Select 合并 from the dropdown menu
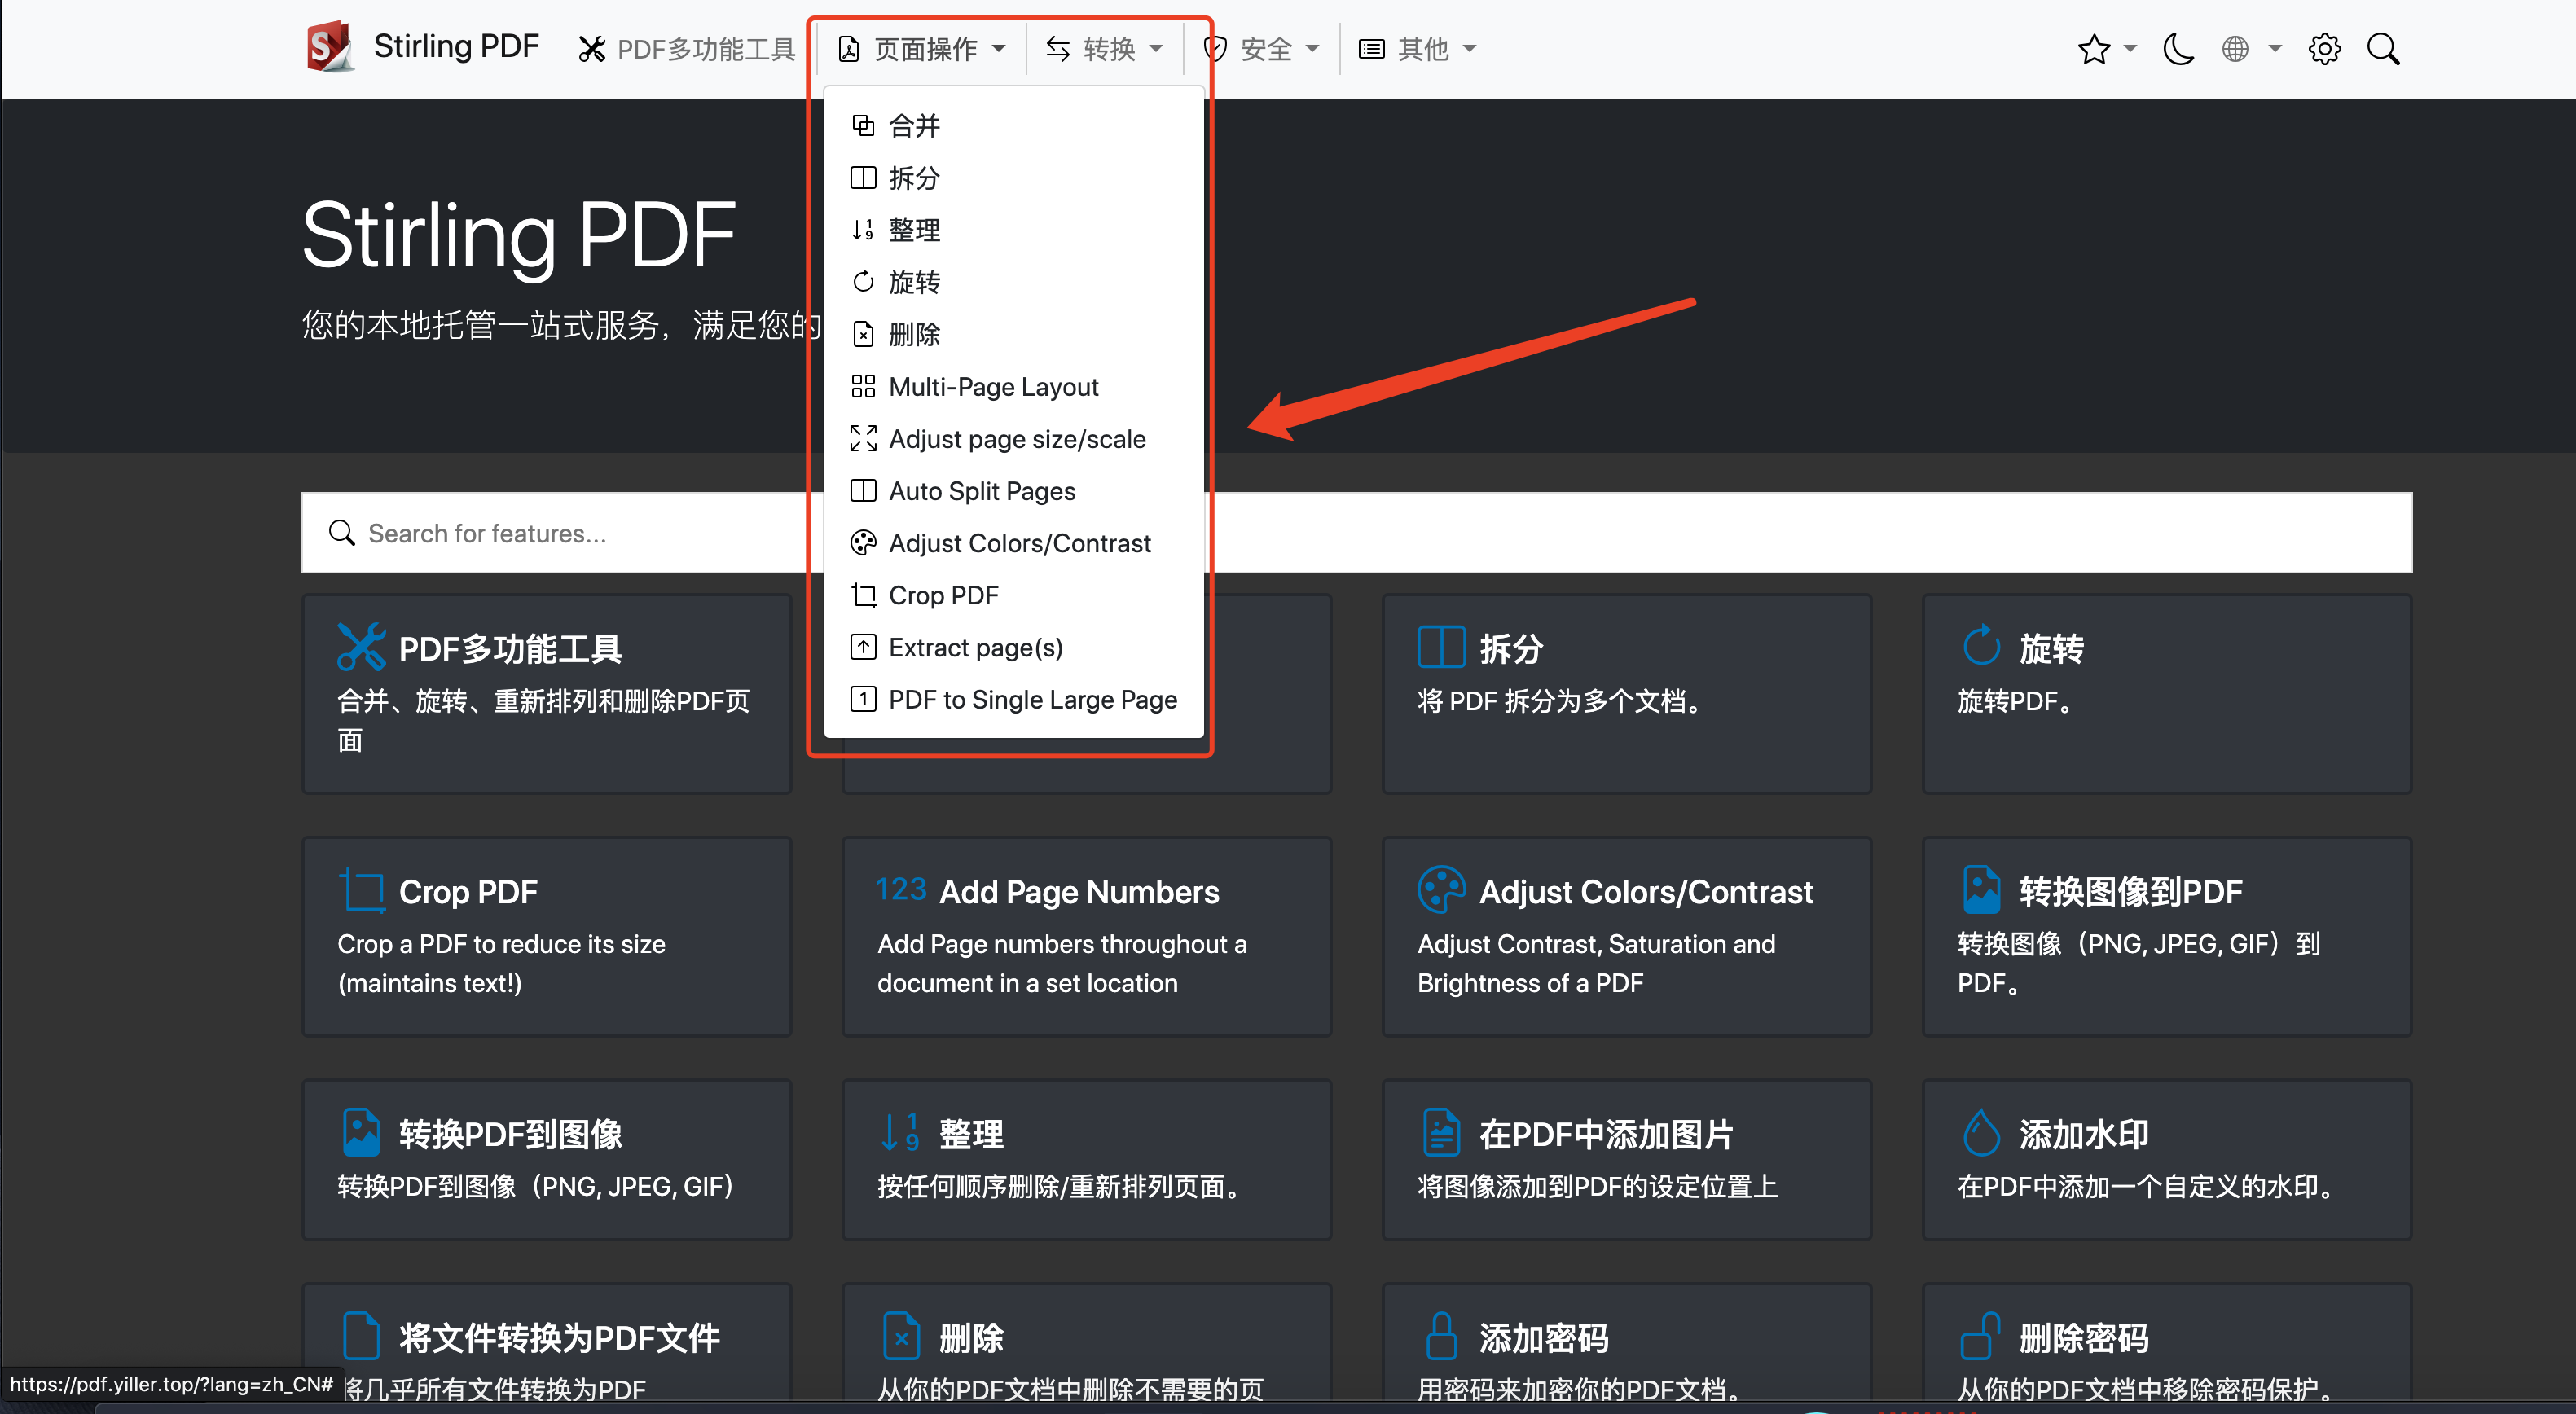This screenshot has width=2576, height=1414. (x=1013, y=126)
